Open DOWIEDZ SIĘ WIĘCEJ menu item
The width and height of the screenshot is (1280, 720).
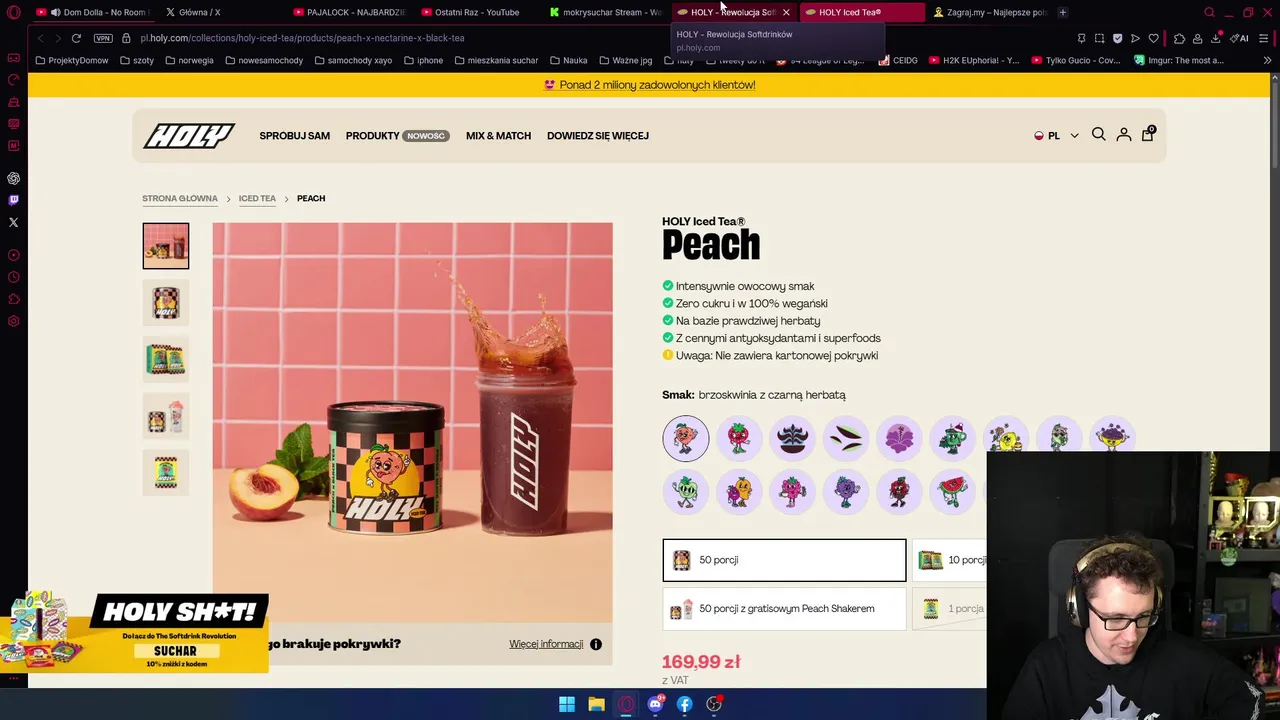pyautogui.click(x=598, y=136)
